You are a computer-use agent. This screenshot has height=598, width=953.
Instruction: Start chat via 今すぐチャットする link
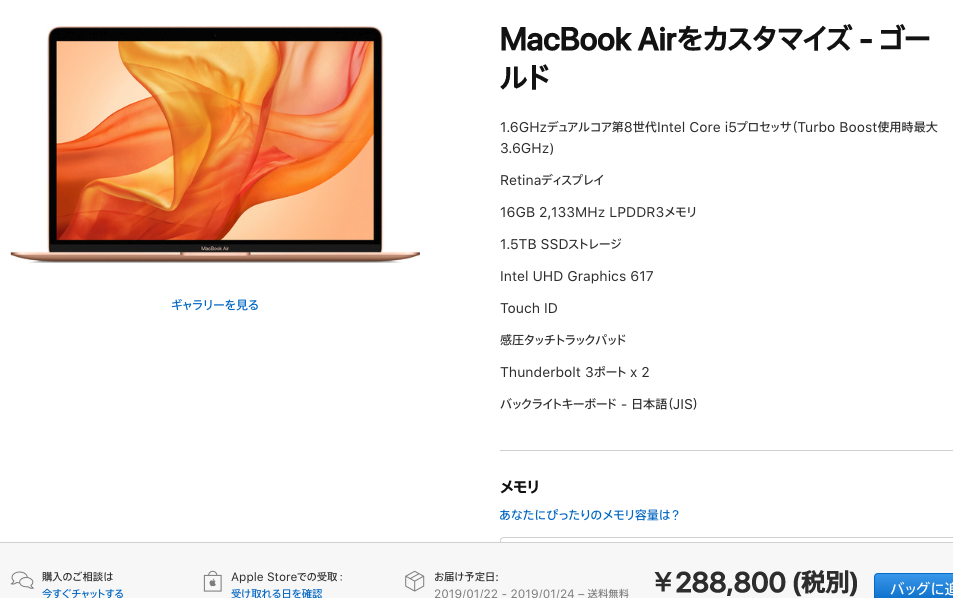click(x=83, y=593)
